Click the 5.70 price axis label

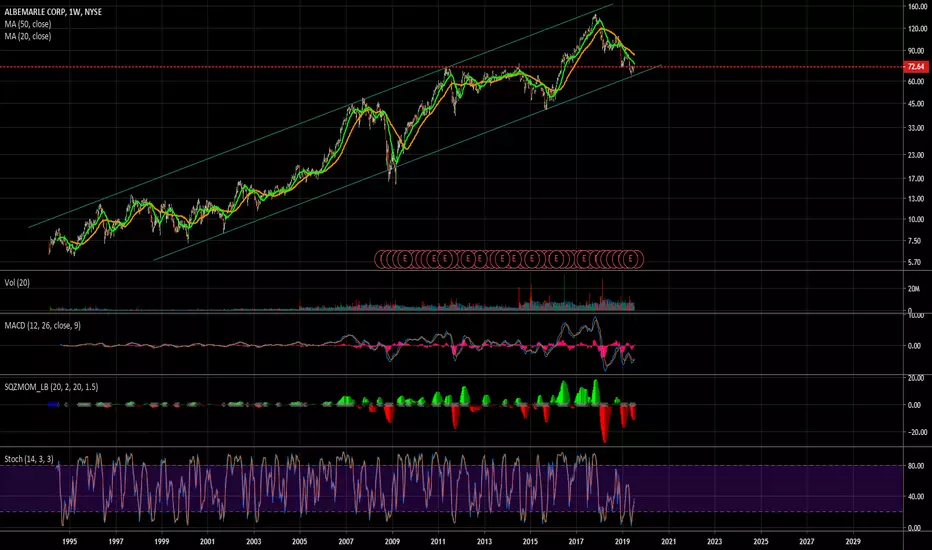915,262
